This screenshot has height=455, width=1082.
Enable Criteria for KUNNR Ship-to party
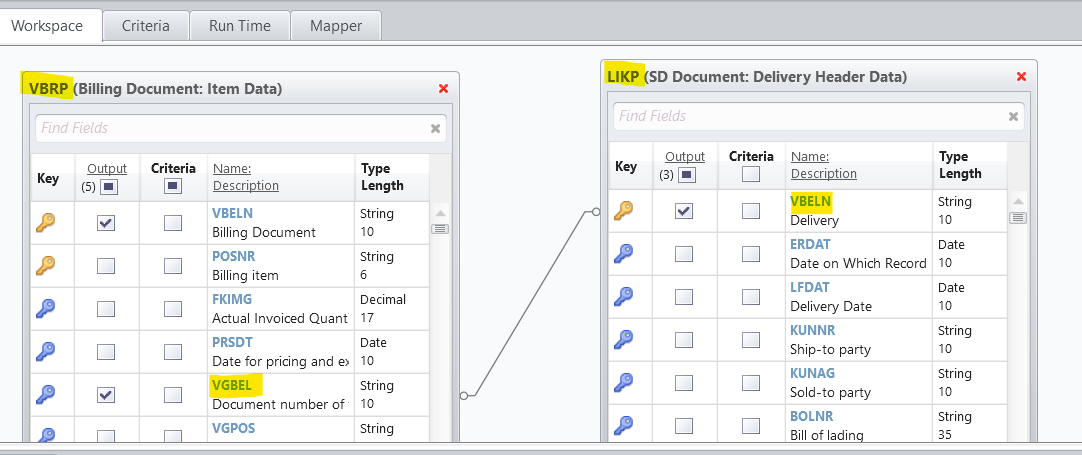[751, 340]
